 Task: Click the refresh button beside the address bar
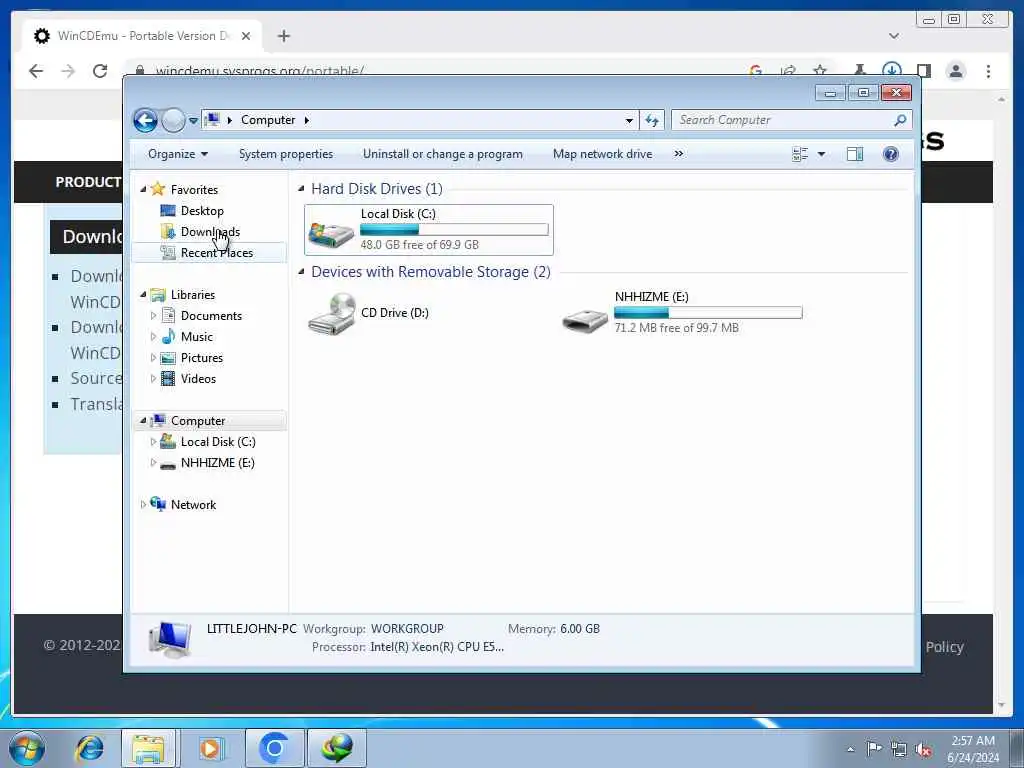pyautogui.click(x=652, y=120)
